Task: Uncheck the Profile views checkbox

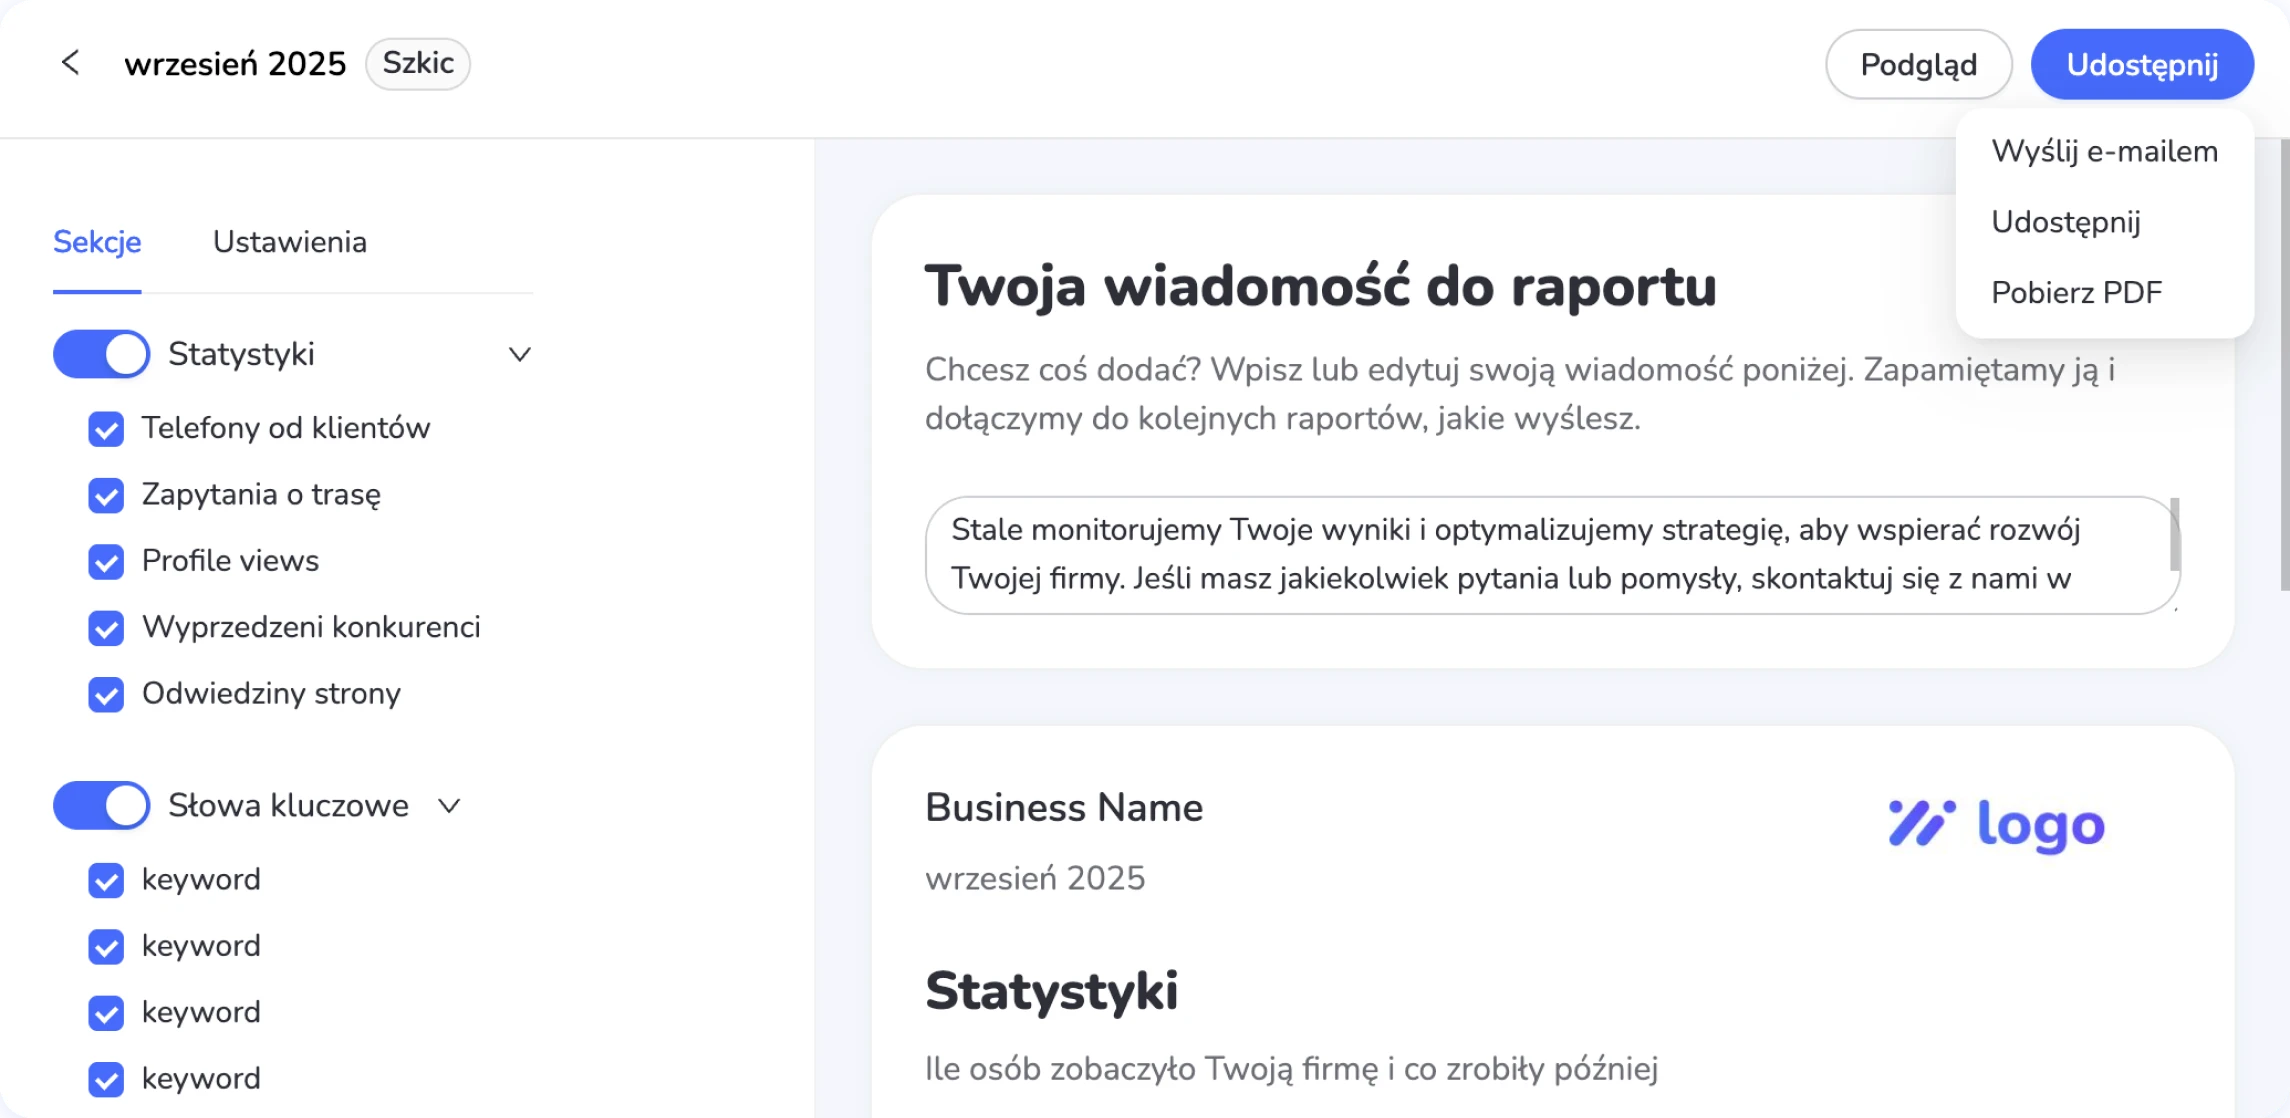Action: click(x=106, y=562)
